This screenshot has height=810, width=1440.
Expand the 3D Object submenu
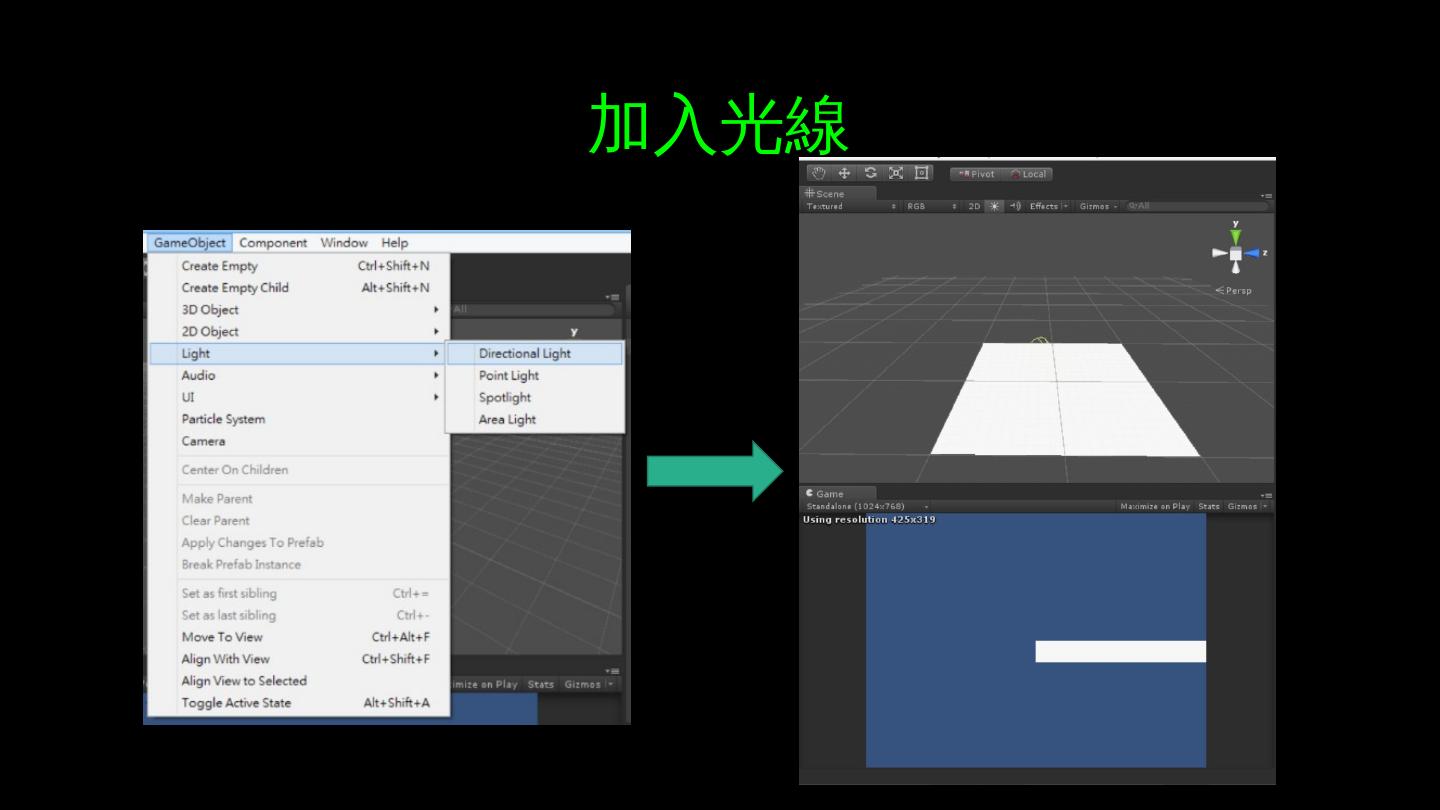coord(299,310)
